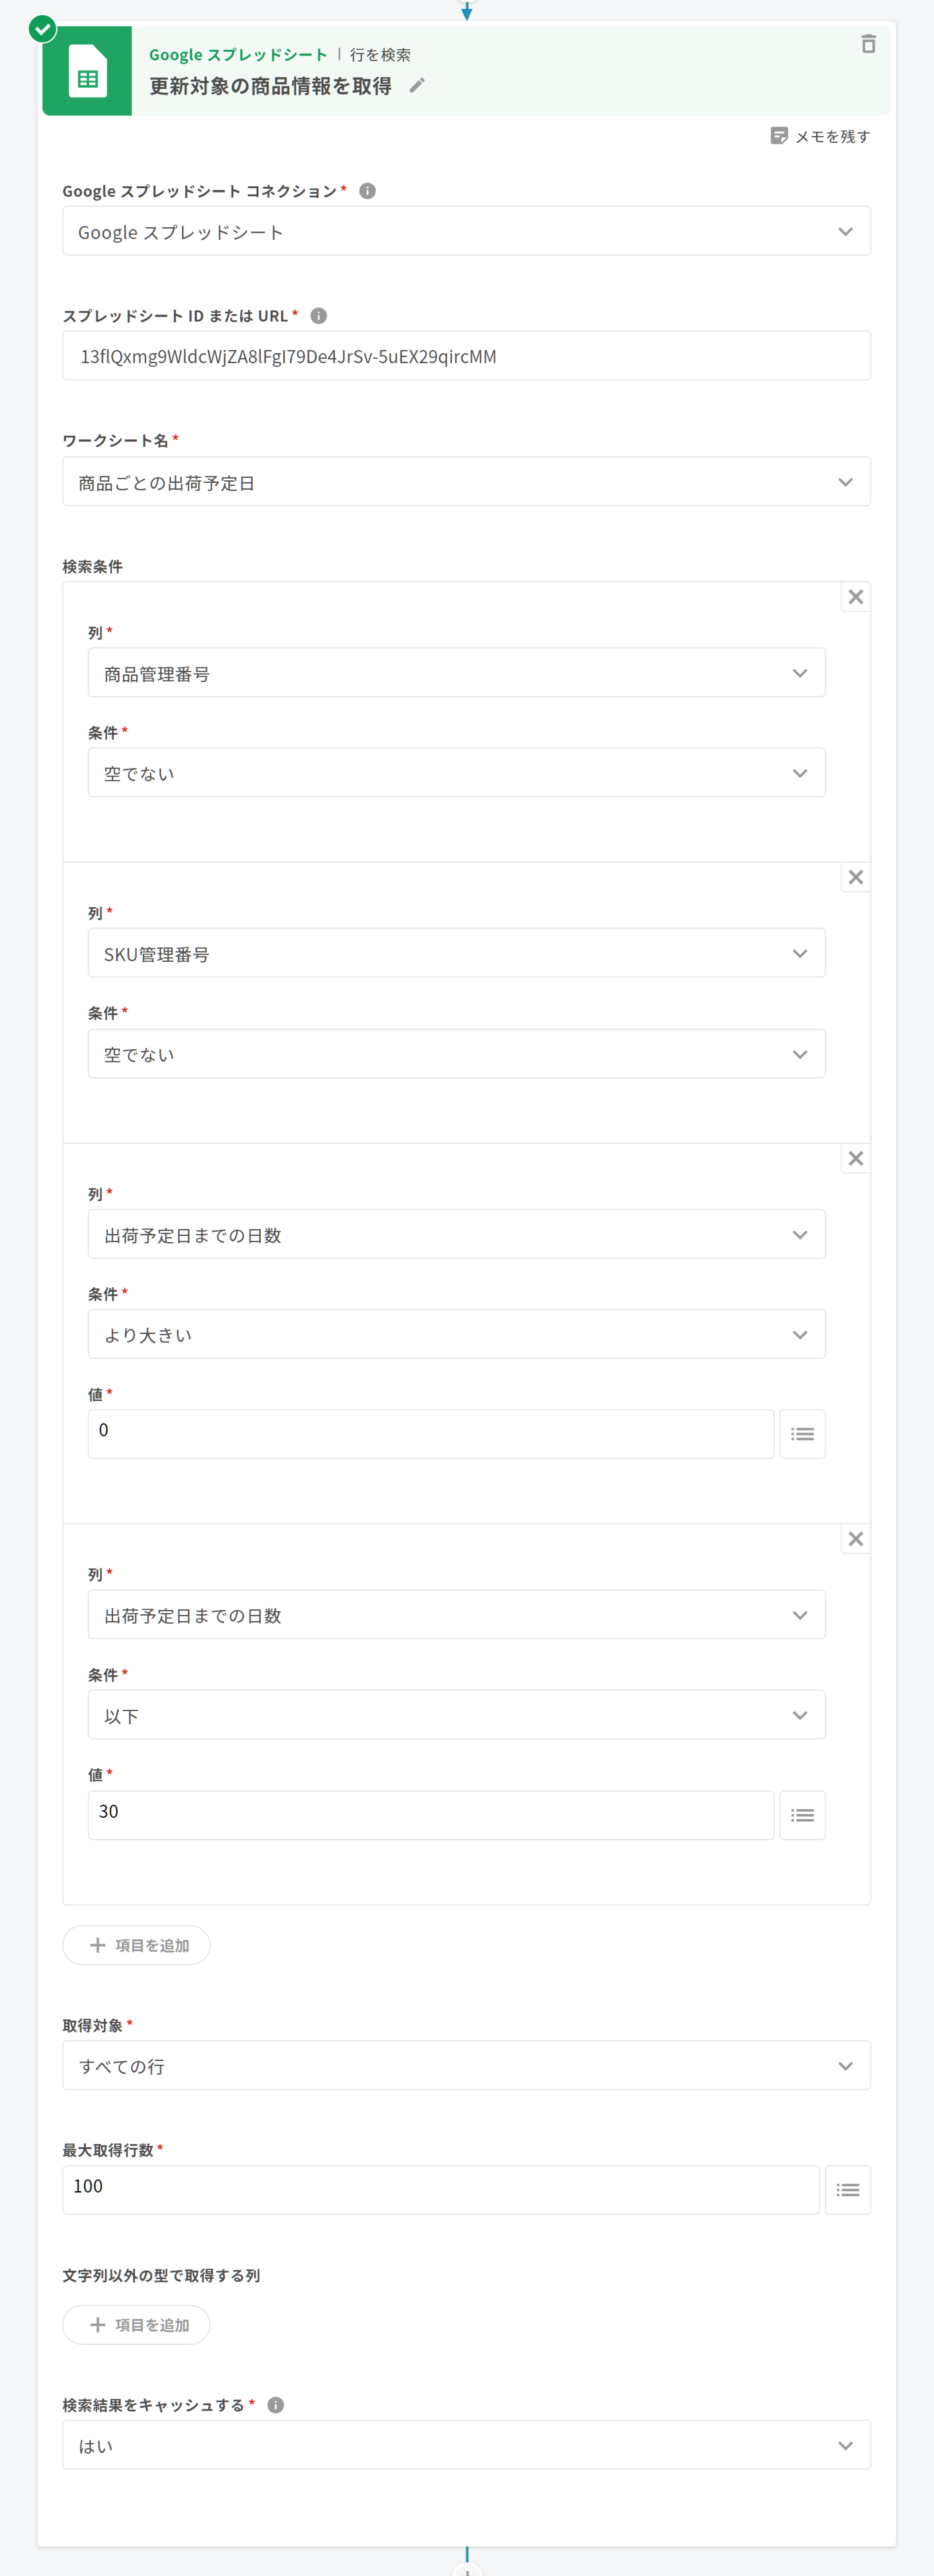Add item under 文字列以外の型で取得する列

(137, 2325)
